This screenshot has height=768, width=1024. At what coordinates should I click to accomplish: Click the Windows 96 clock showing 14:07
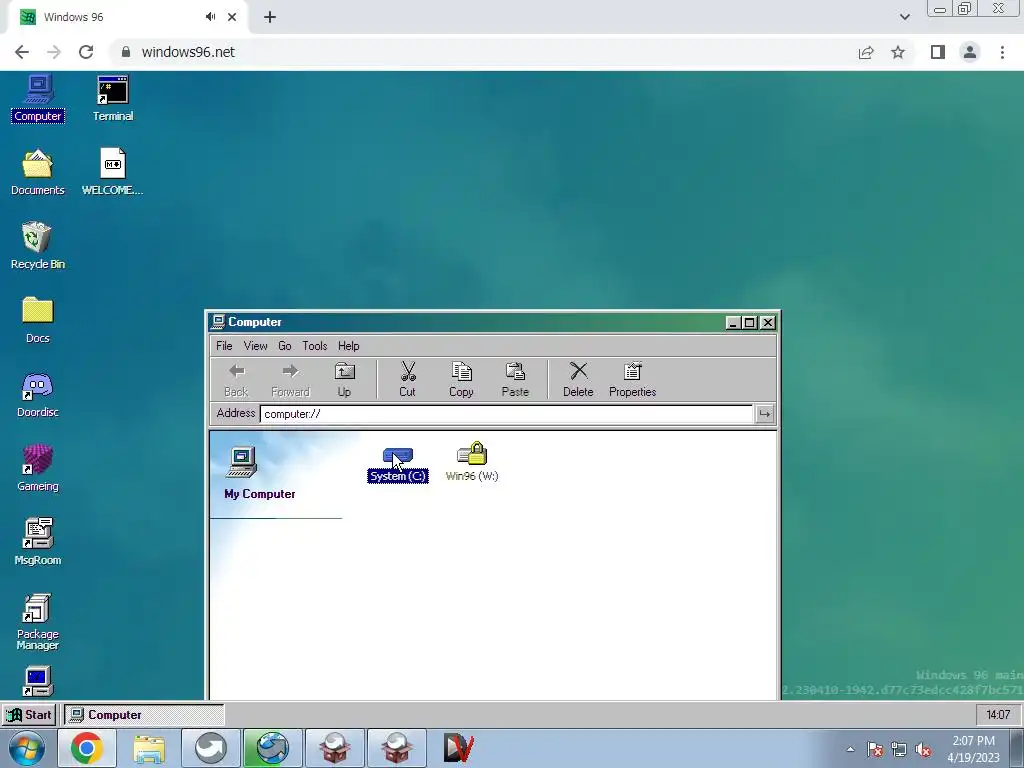coord(998,715)
